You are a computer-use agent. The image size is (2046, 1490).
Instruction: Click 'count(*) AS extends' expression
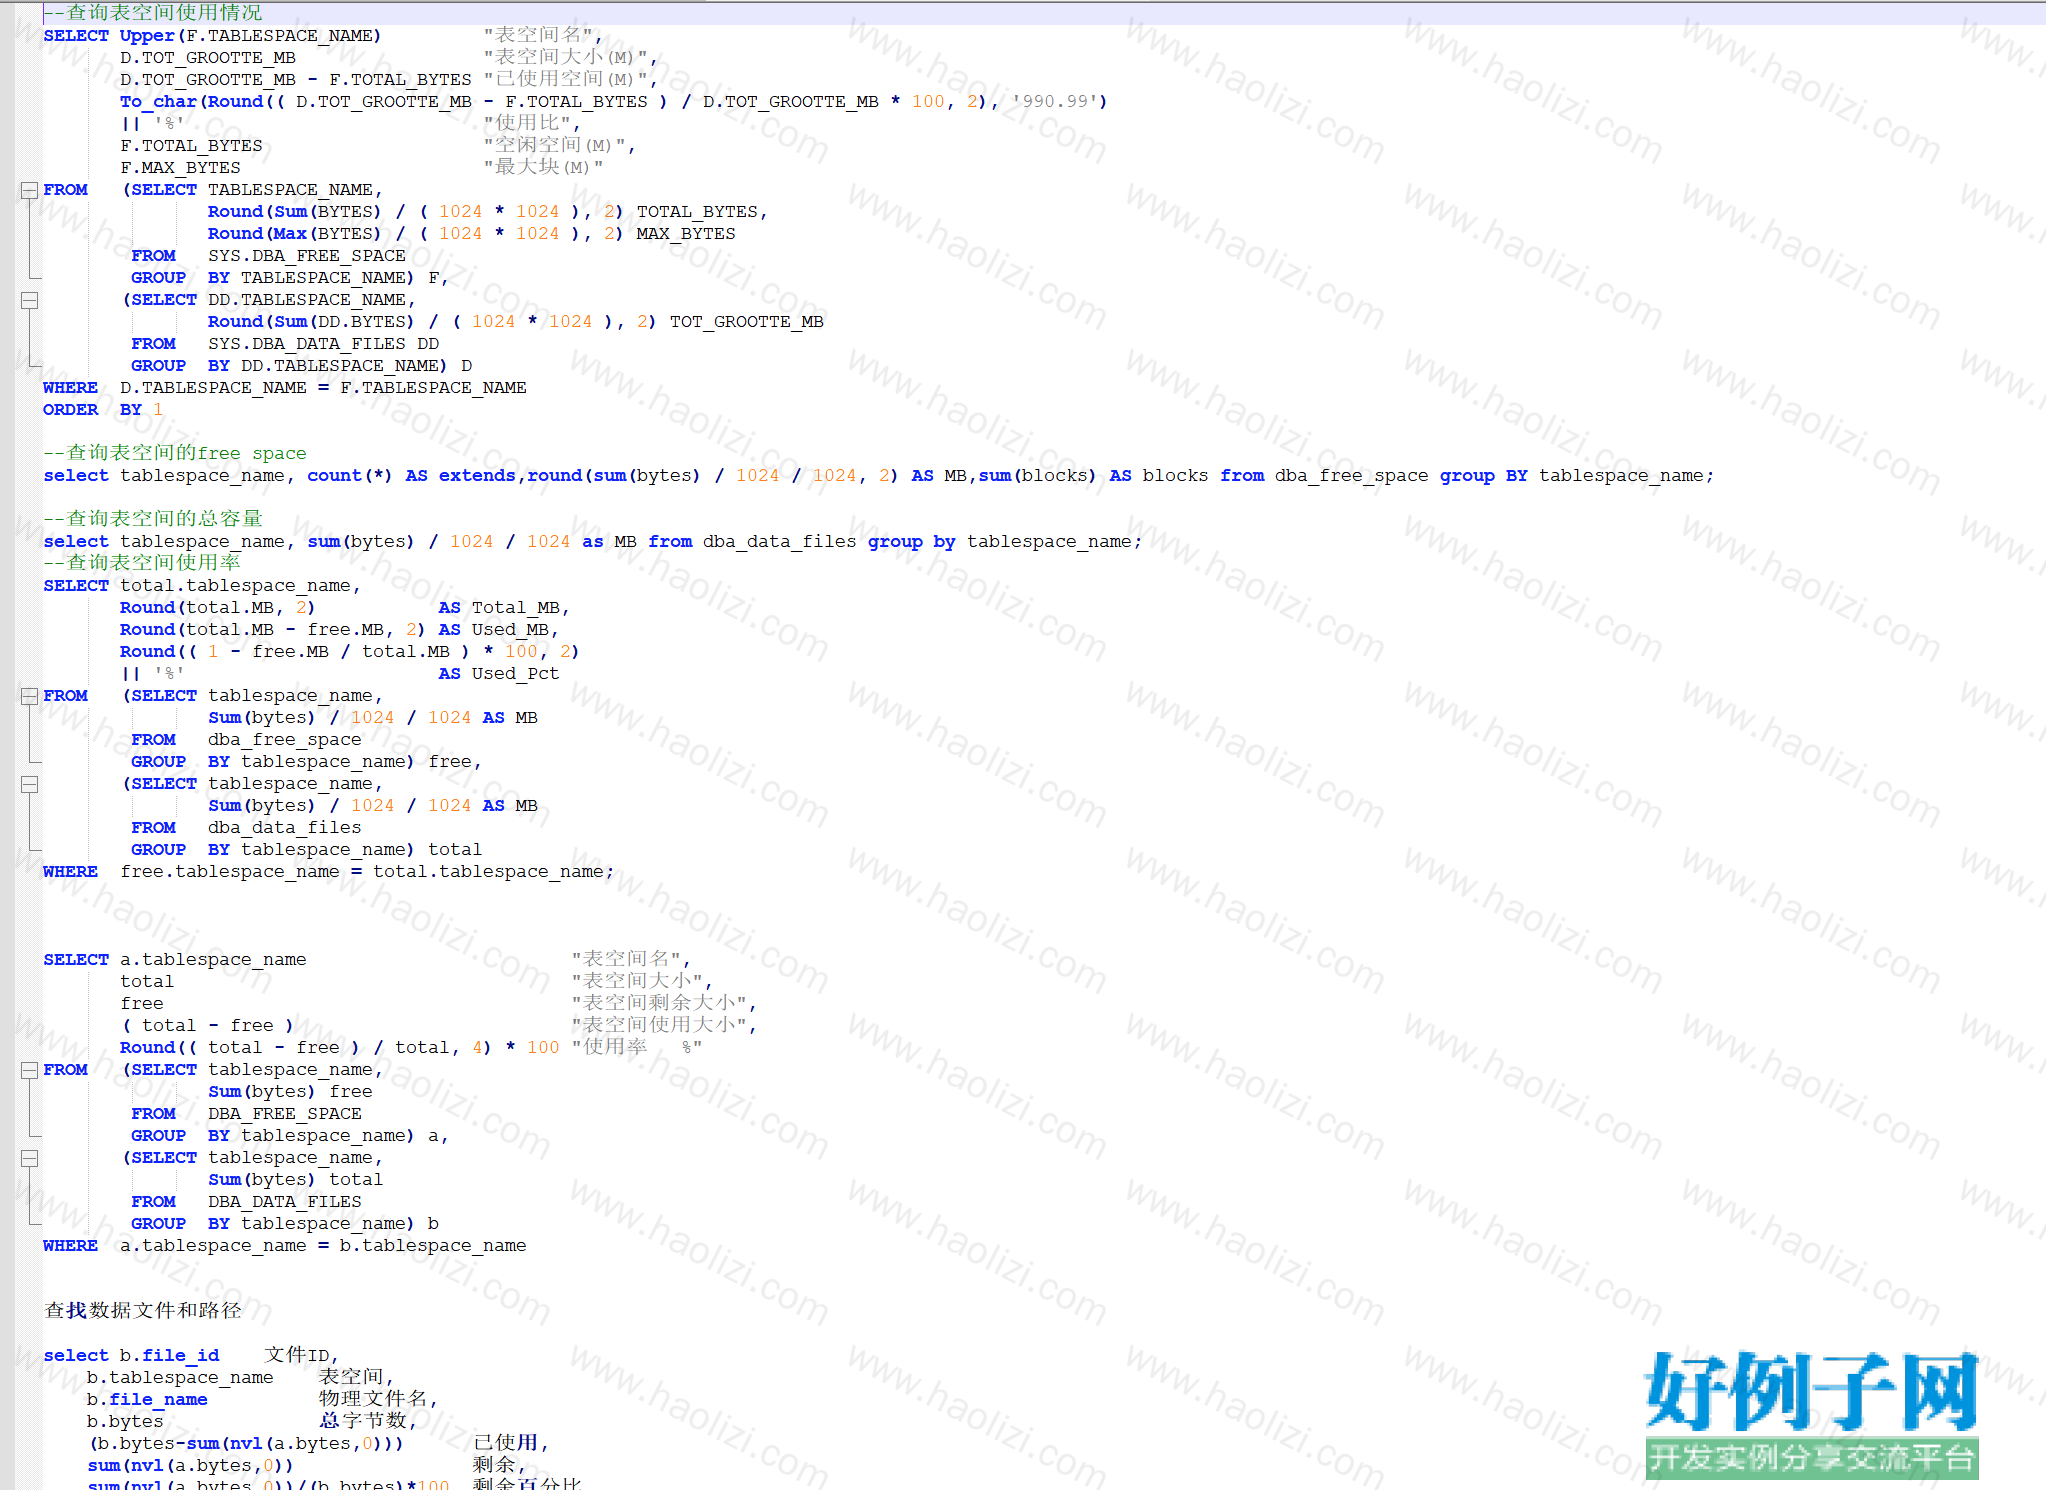click(x=411, y=476)
